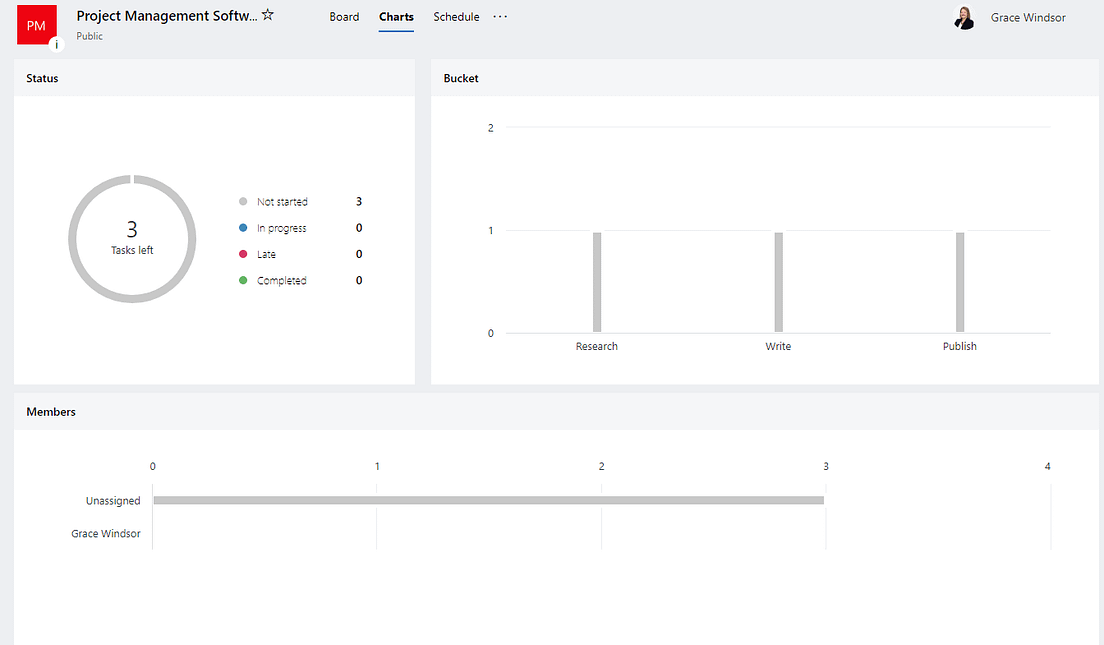The image size is (1104, 645).
Task: Click the green Completed legend dot
Action: [x=243, y=280]
